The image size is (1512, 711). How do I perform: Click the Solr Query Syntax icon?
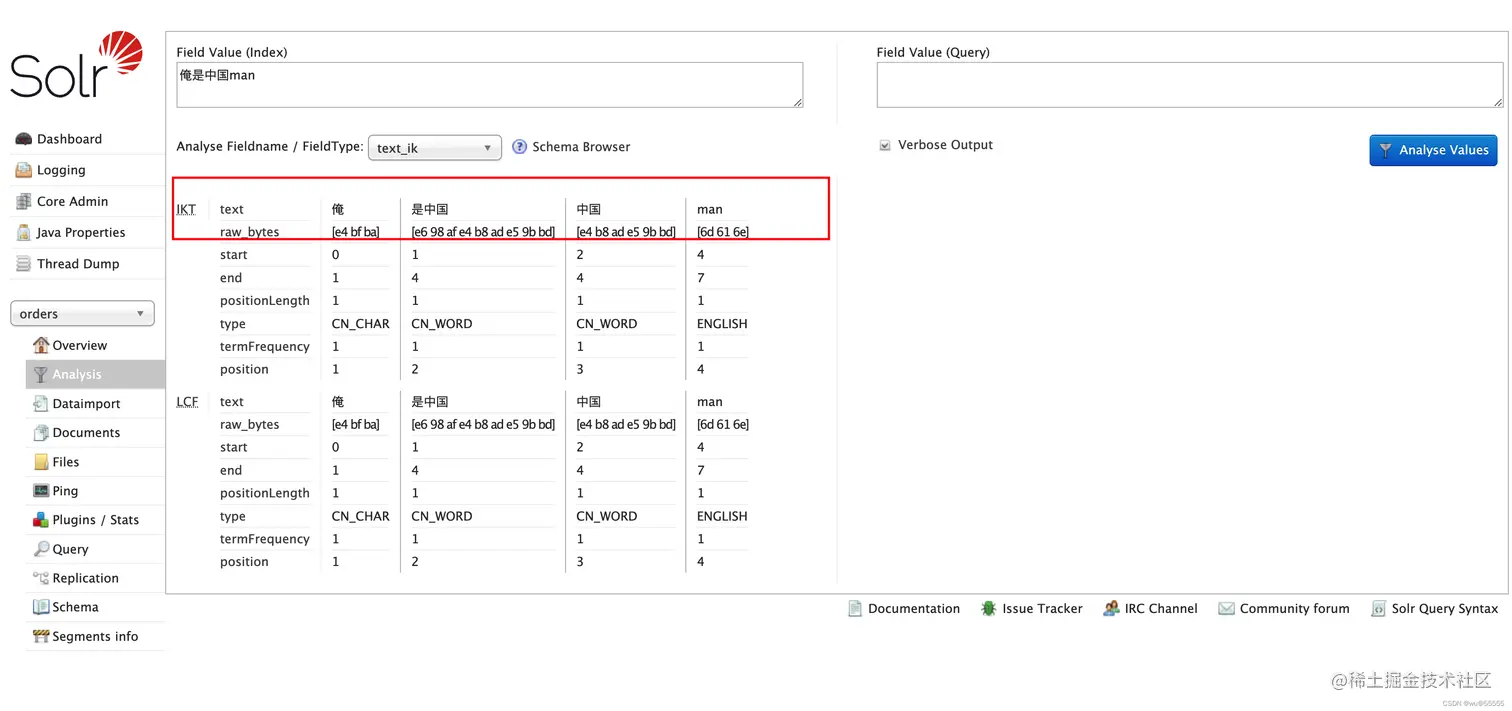[1378, 608]
